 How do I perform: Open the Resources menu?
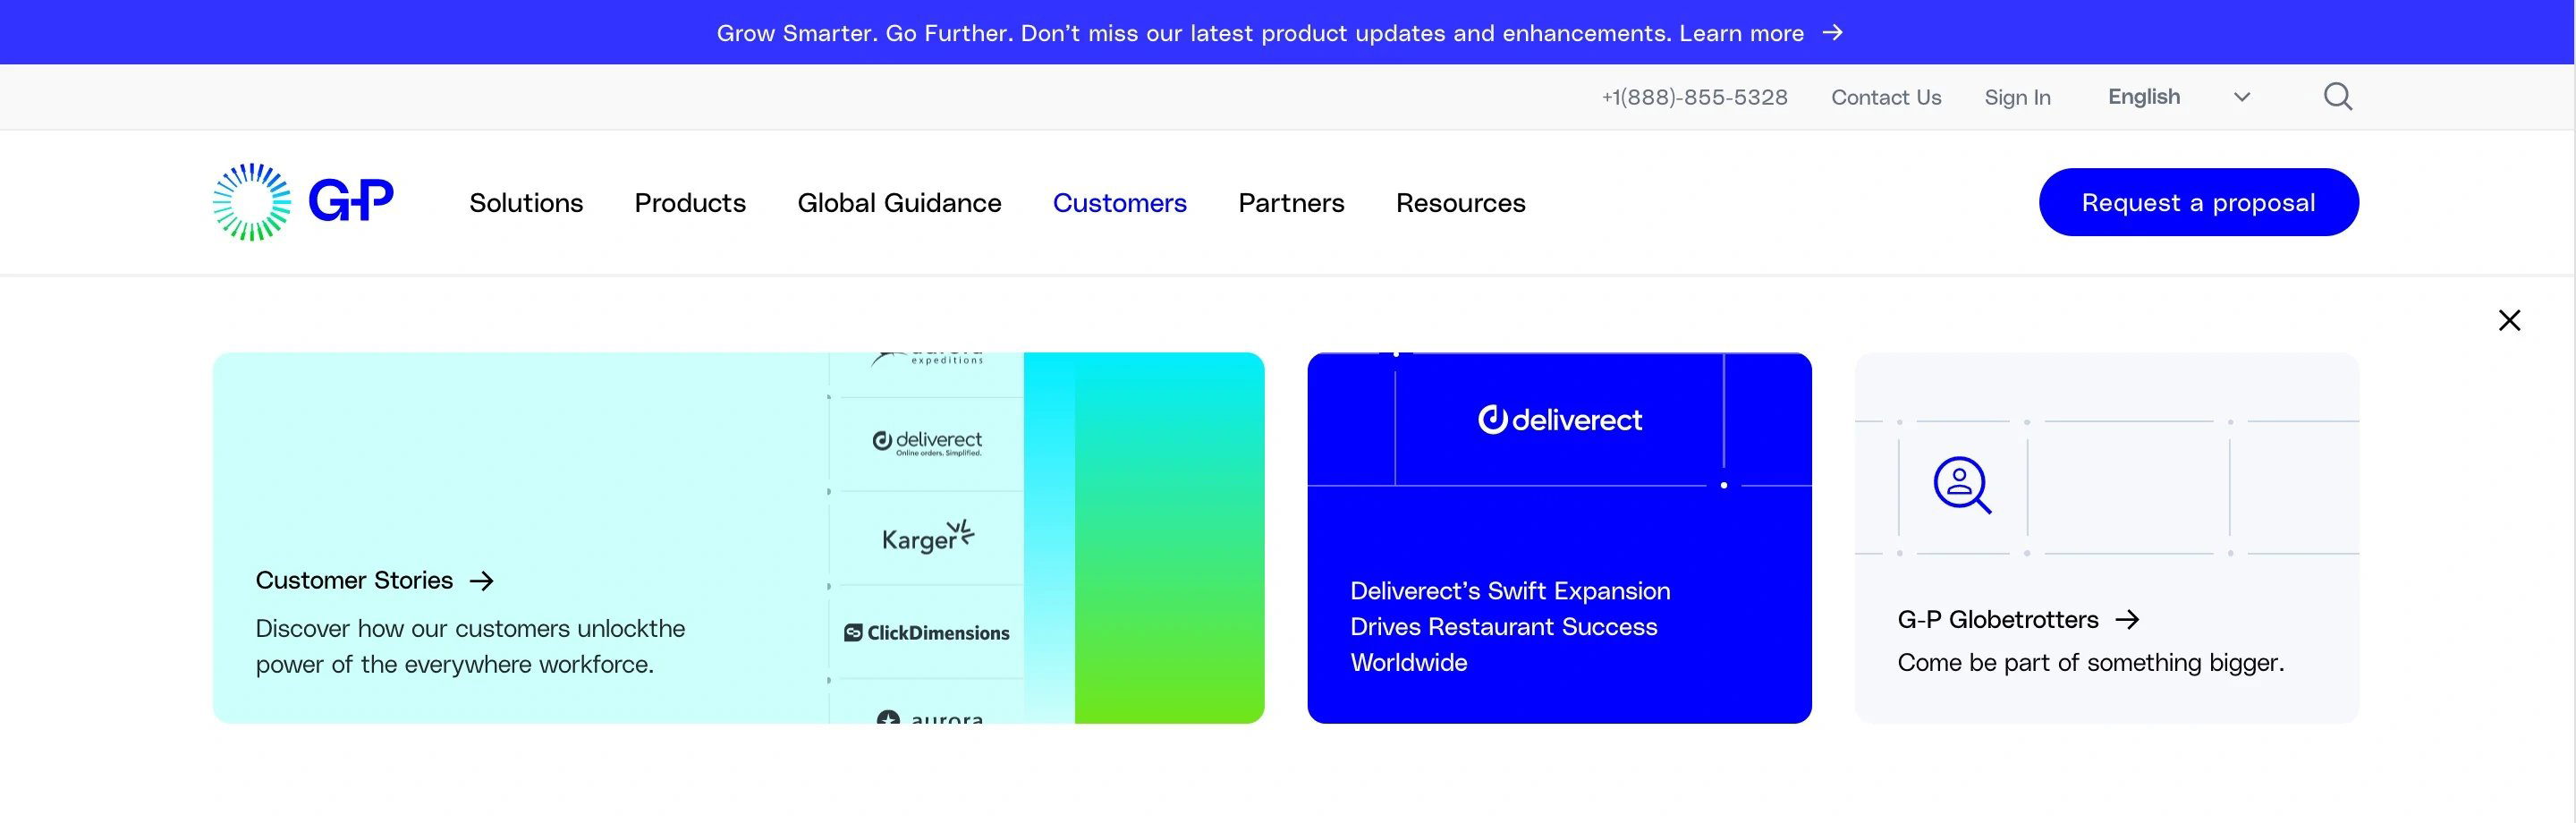pos(1460,203)
